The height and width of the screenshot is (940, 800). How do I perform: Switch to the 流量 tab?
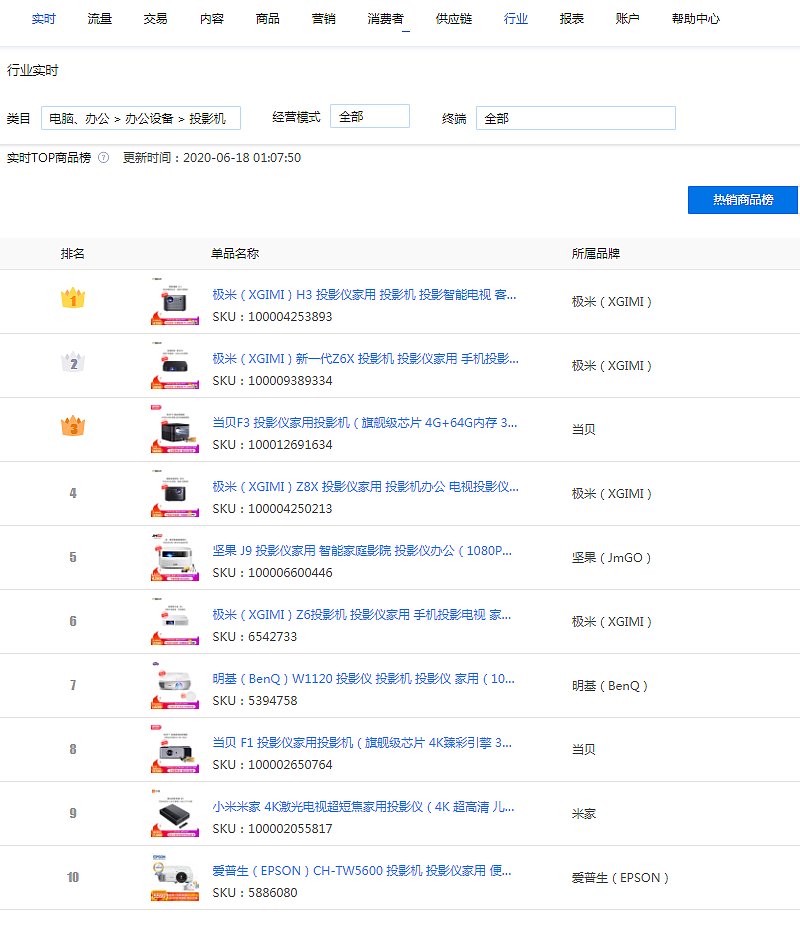coord(100,19)
